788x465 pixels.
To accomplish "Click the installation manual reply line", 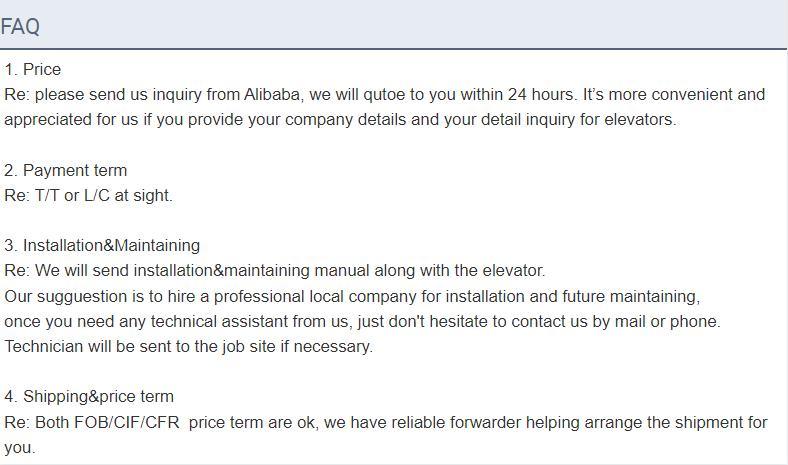I will (x=275, y=270).
